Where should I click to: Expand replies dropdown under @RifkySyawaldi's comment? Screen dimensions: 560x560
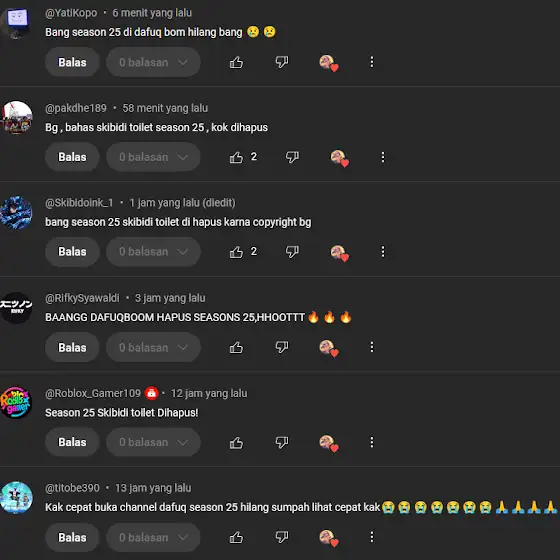point(153,347)
